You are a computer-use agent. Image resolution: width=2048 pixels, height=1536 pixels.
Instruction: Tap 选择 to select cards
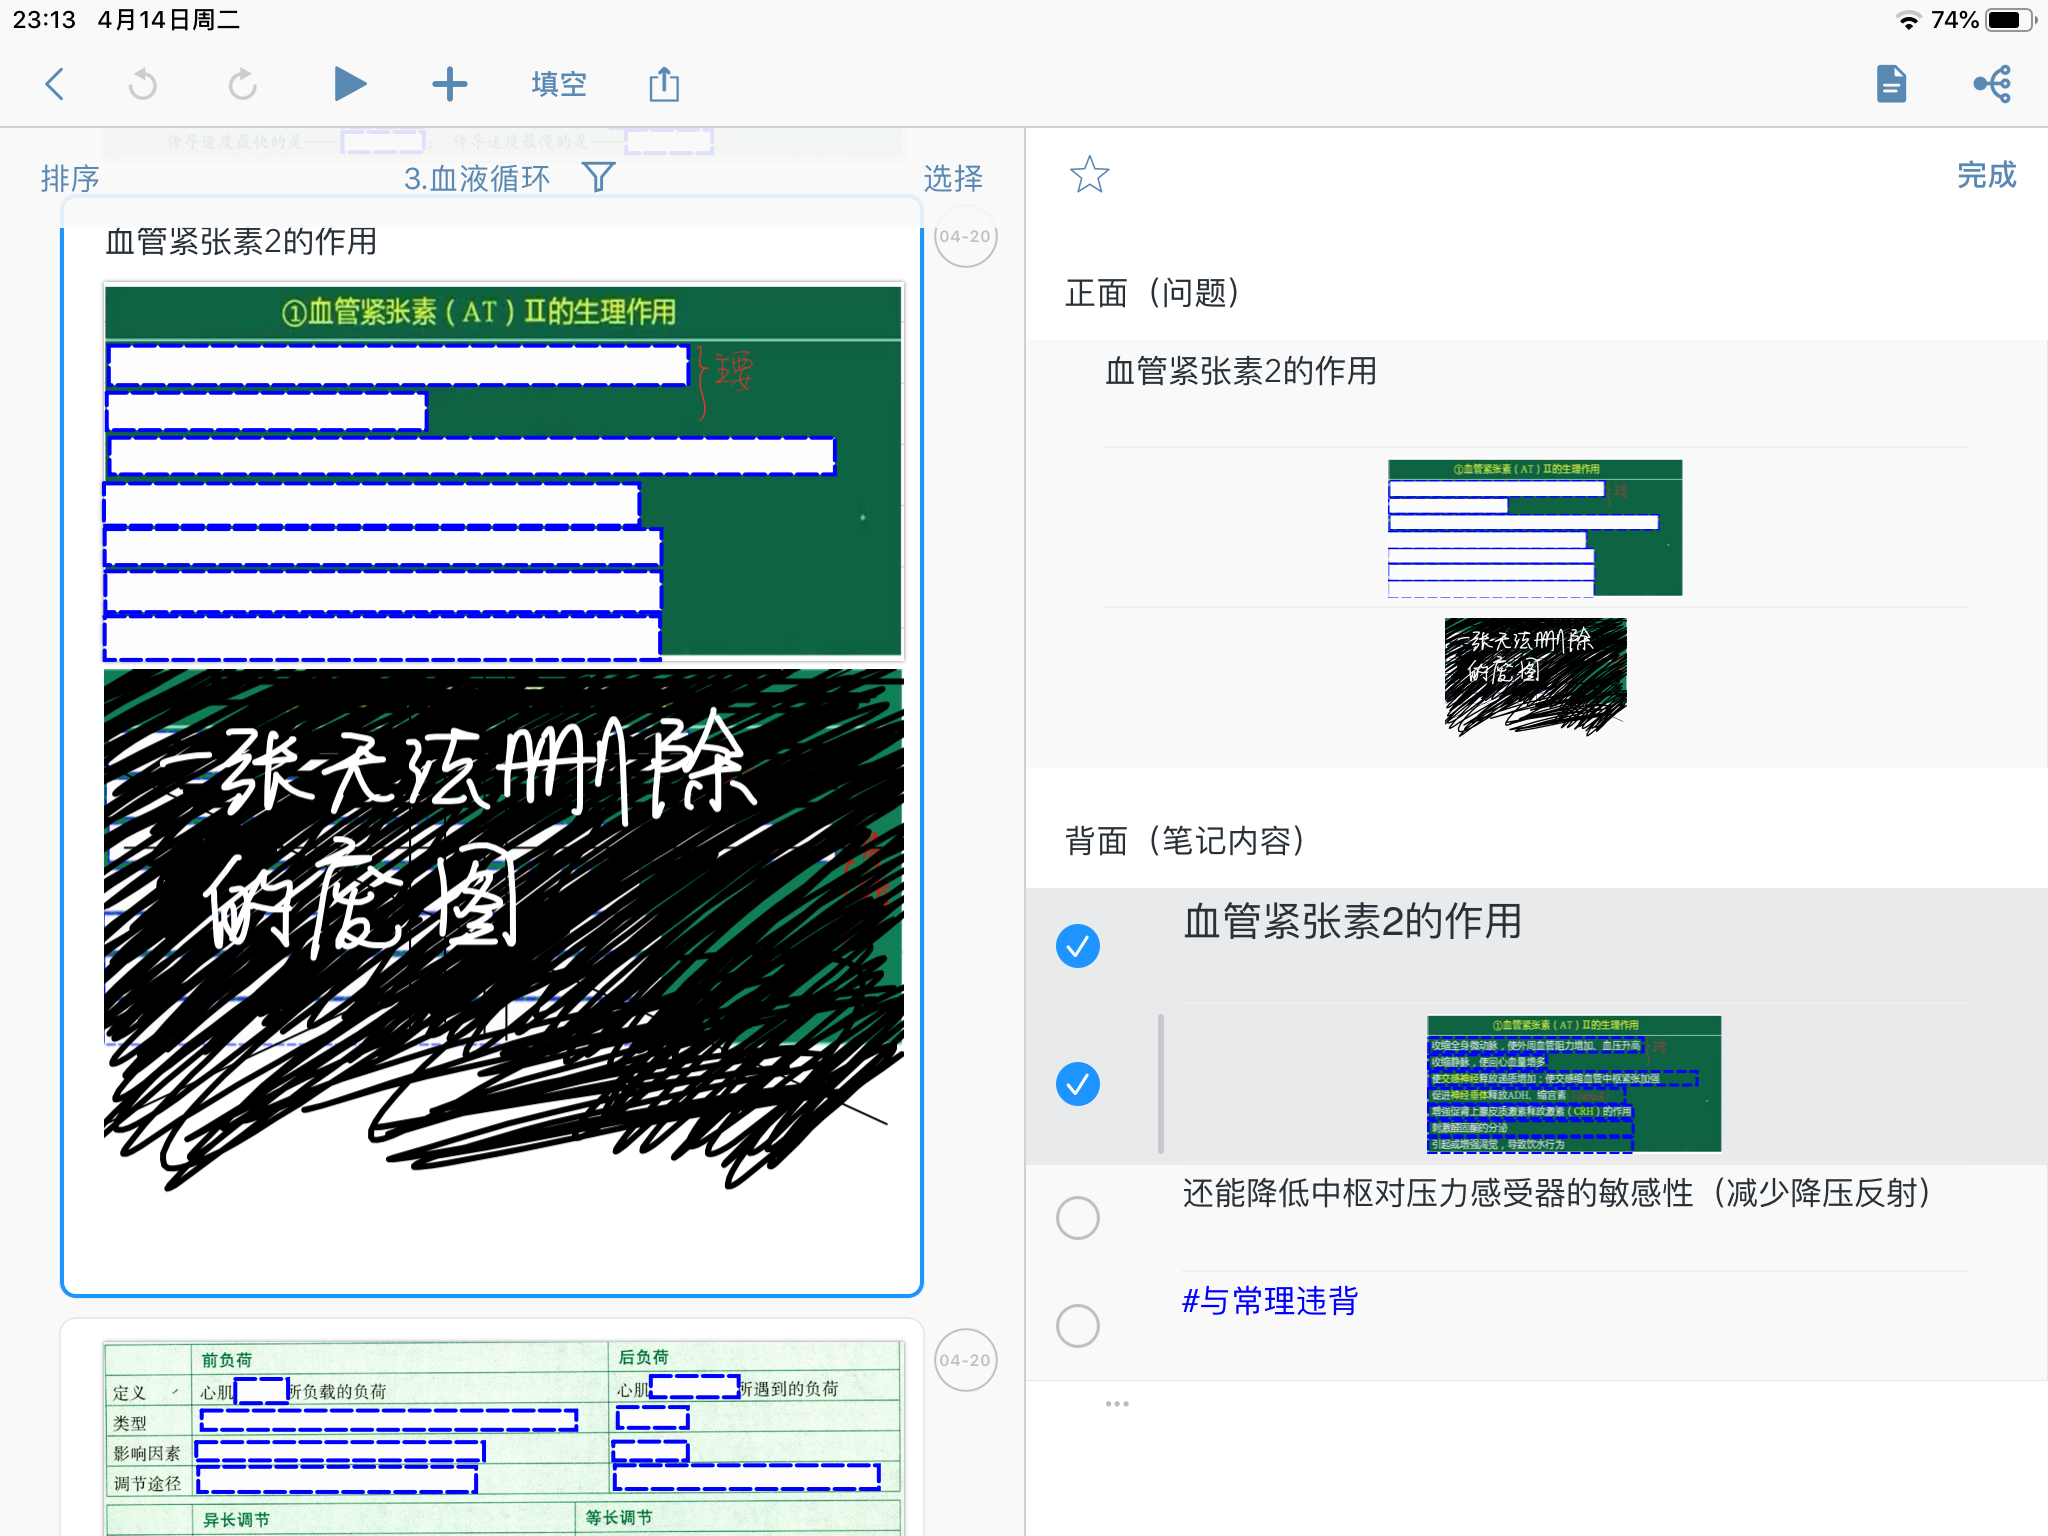[953, 178]
